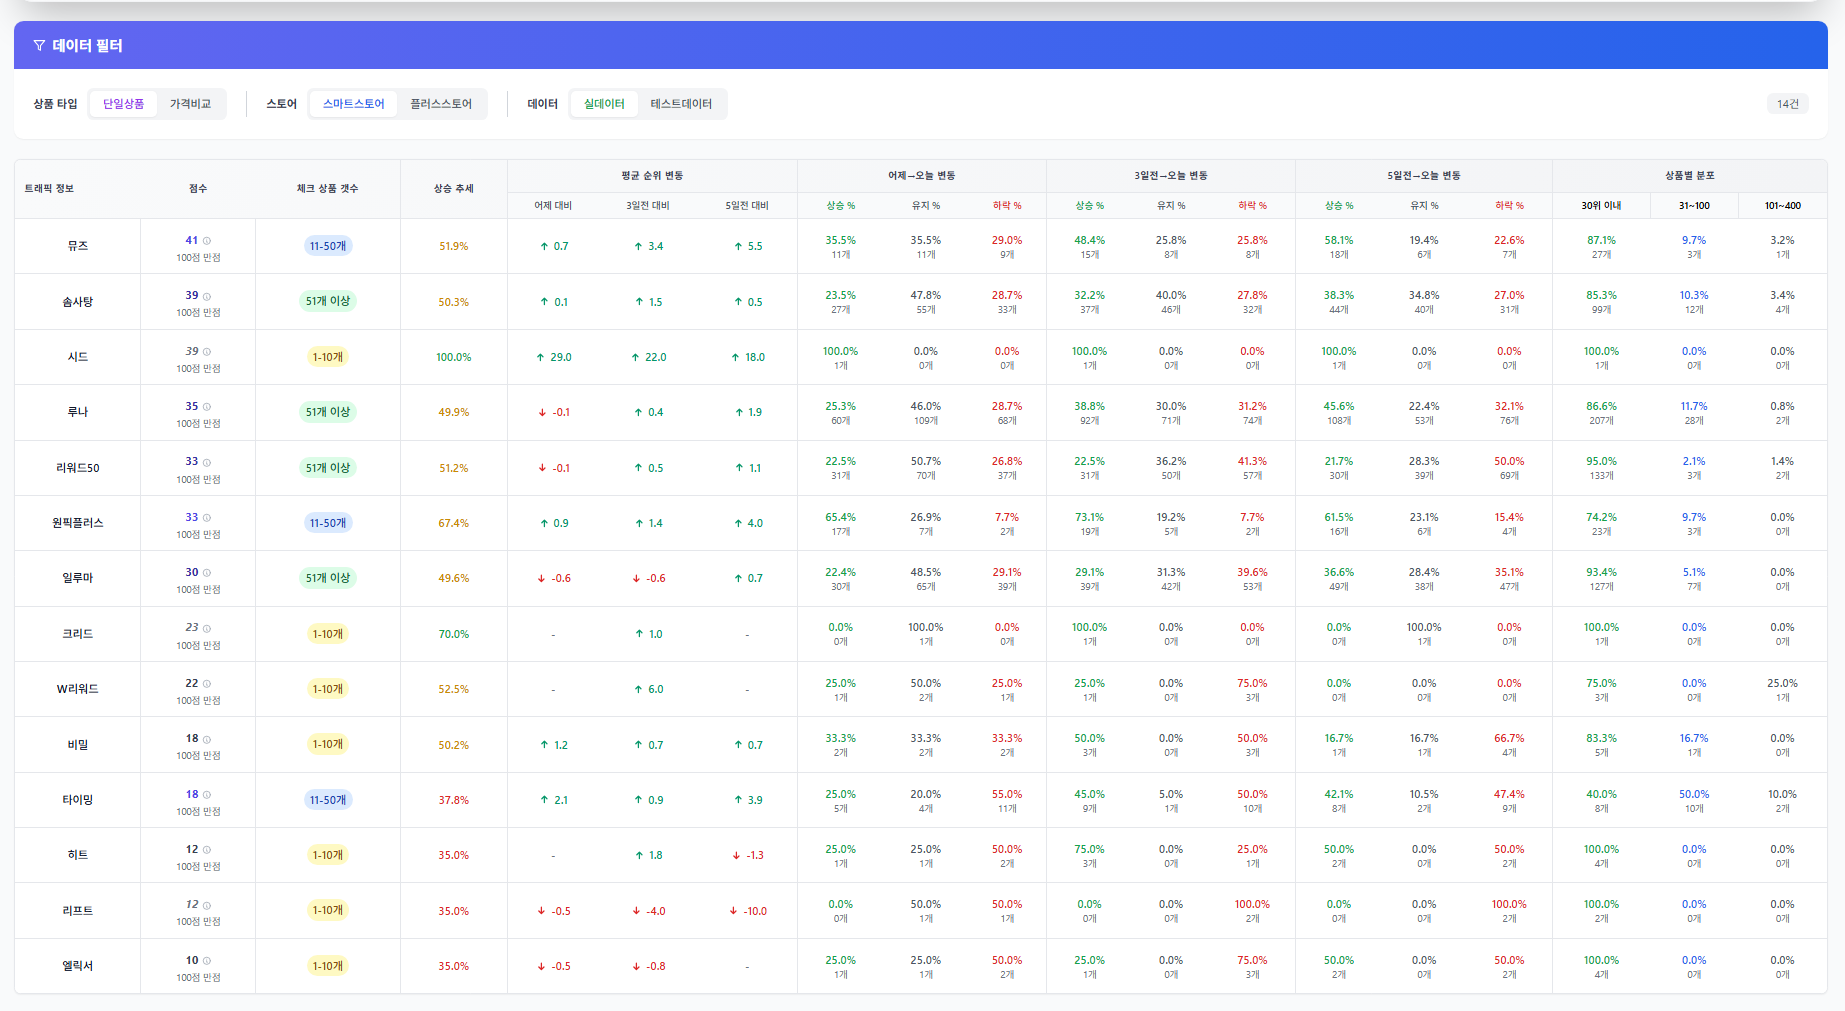Viewport: 1845px width, 1011px height.
Task: Click the 평균 순위 변동 group header
Action: [652, 176]
